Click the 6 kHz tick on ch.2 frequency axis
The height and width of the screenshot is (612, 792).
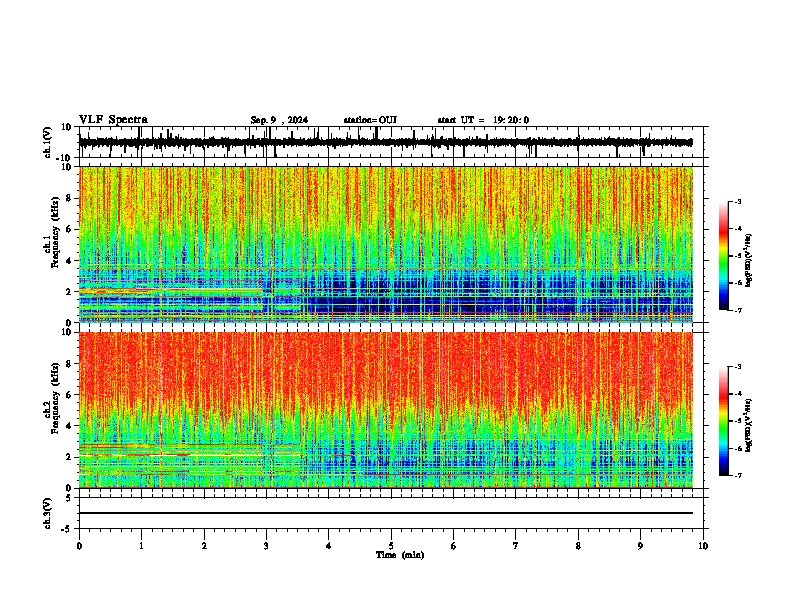pos(69,395)
